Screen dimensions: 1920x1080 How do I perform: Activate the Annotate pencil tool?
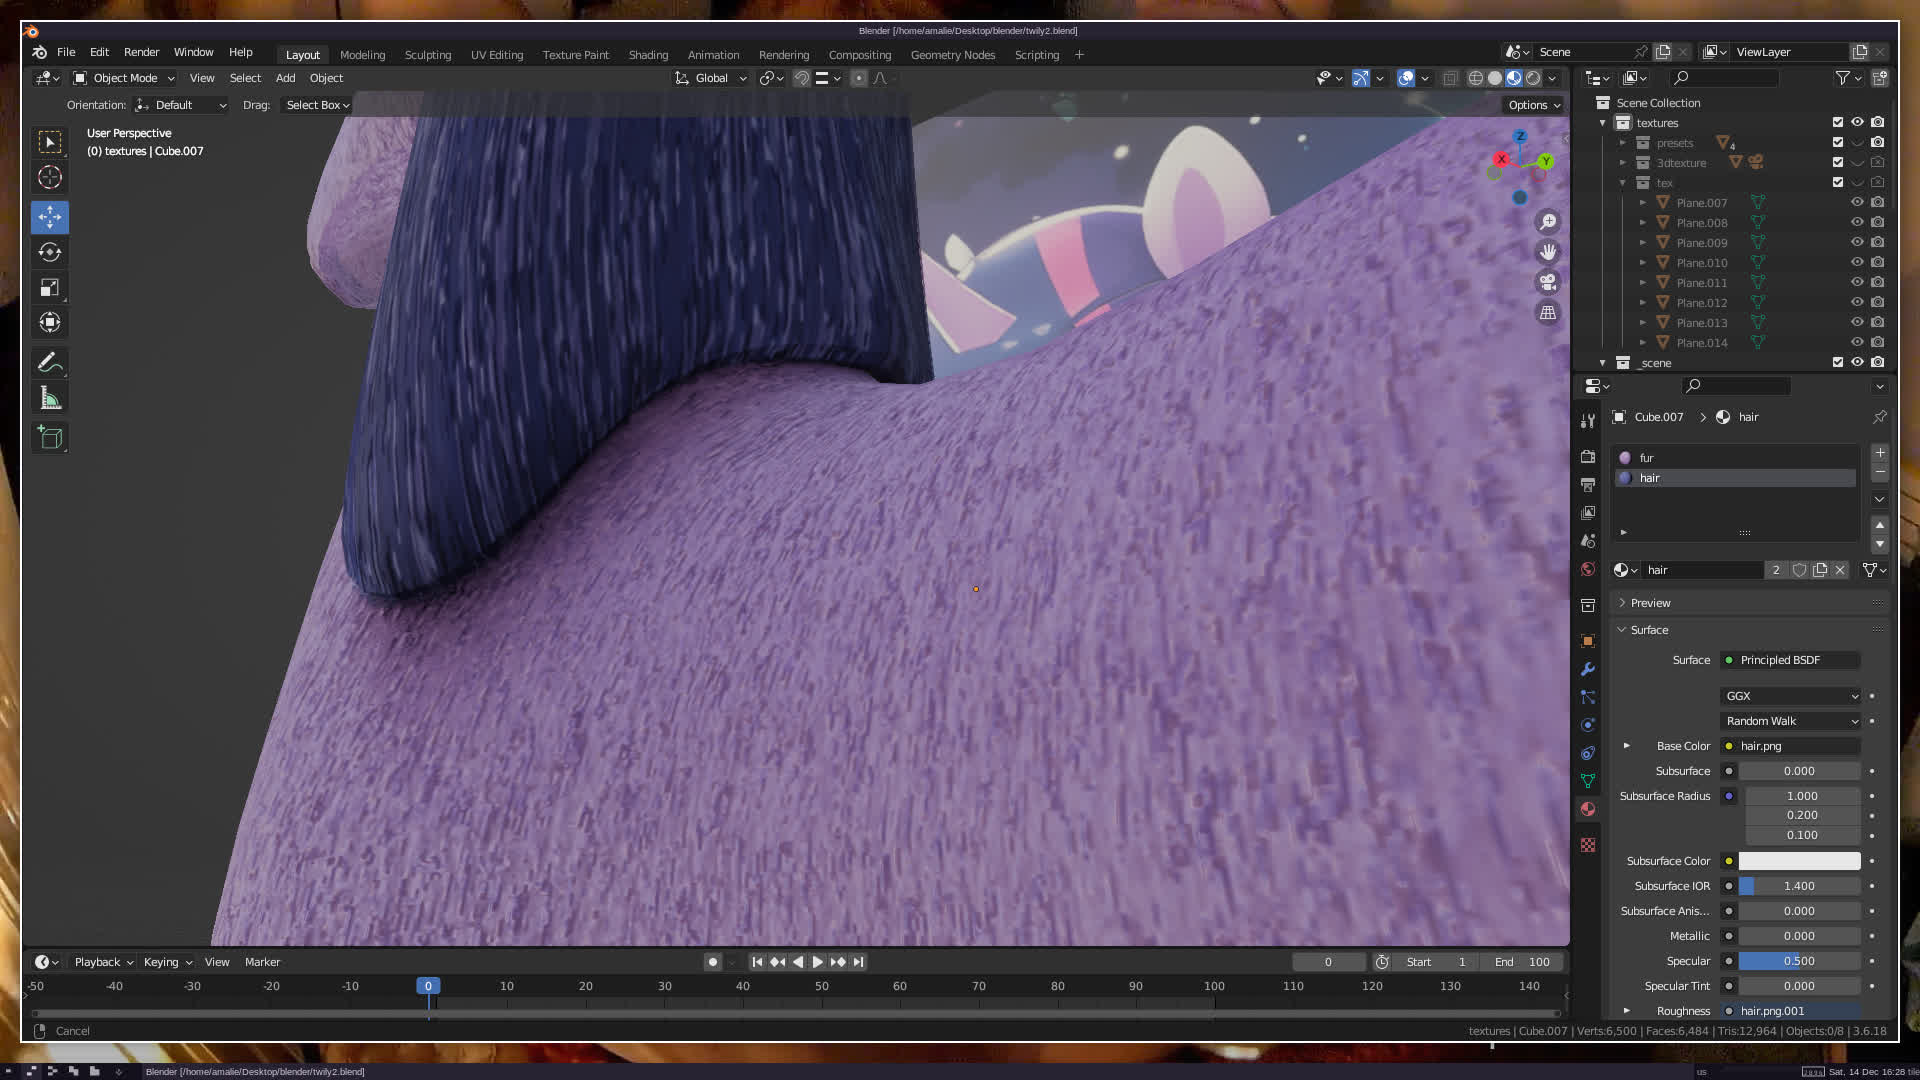[50, 362]
